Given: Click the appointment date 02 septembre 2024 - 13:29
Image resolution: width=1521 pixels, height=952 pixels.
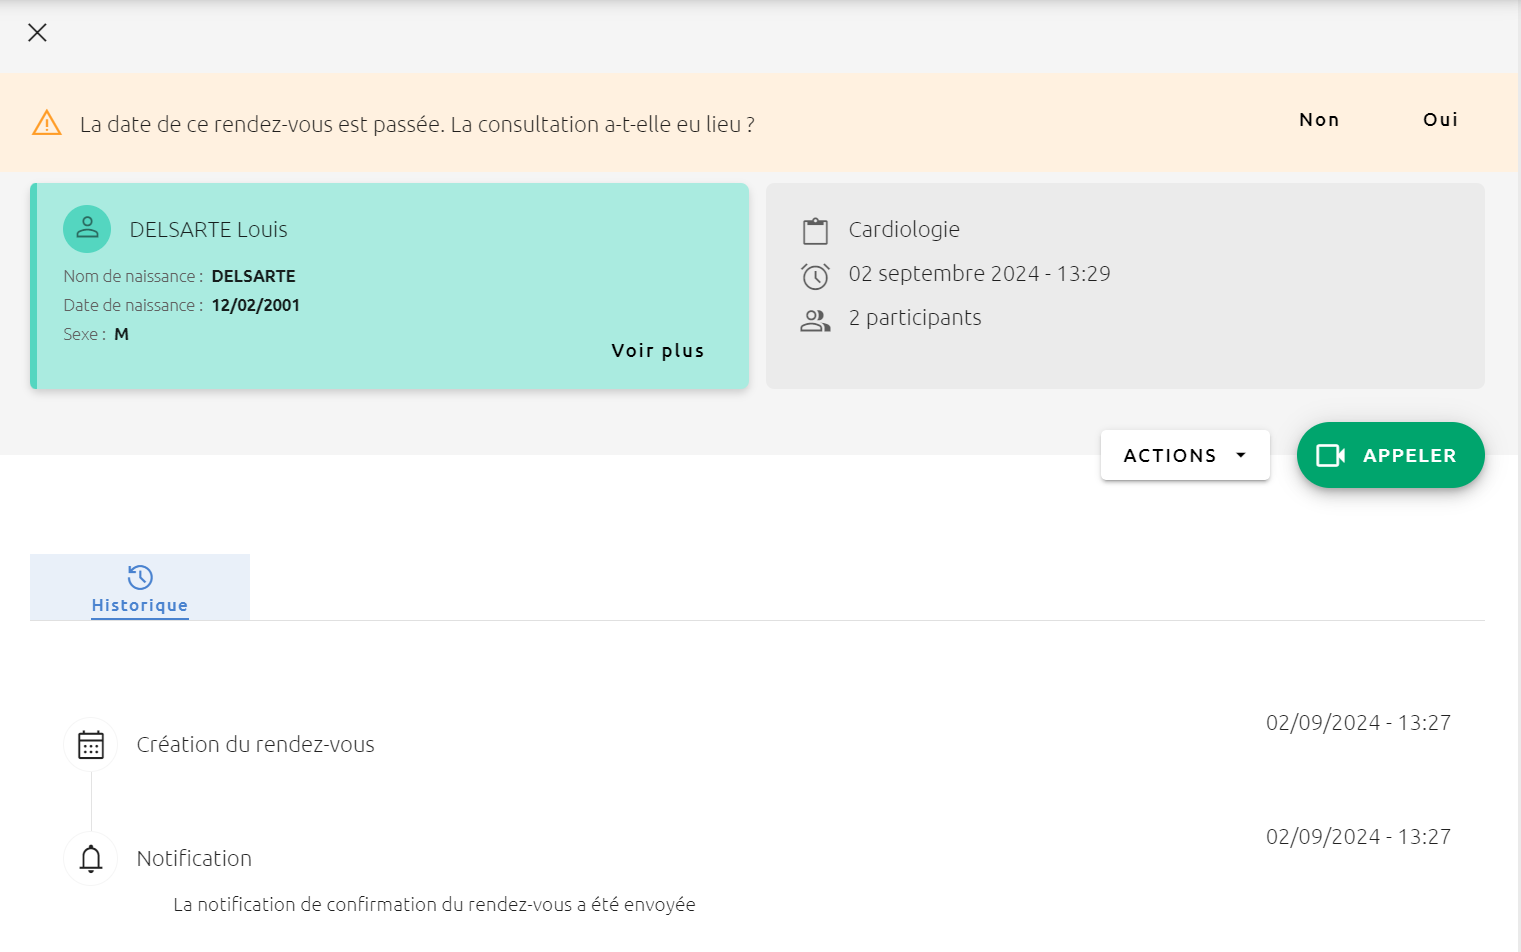Looking at the screenshot, I should coord(980,274).
